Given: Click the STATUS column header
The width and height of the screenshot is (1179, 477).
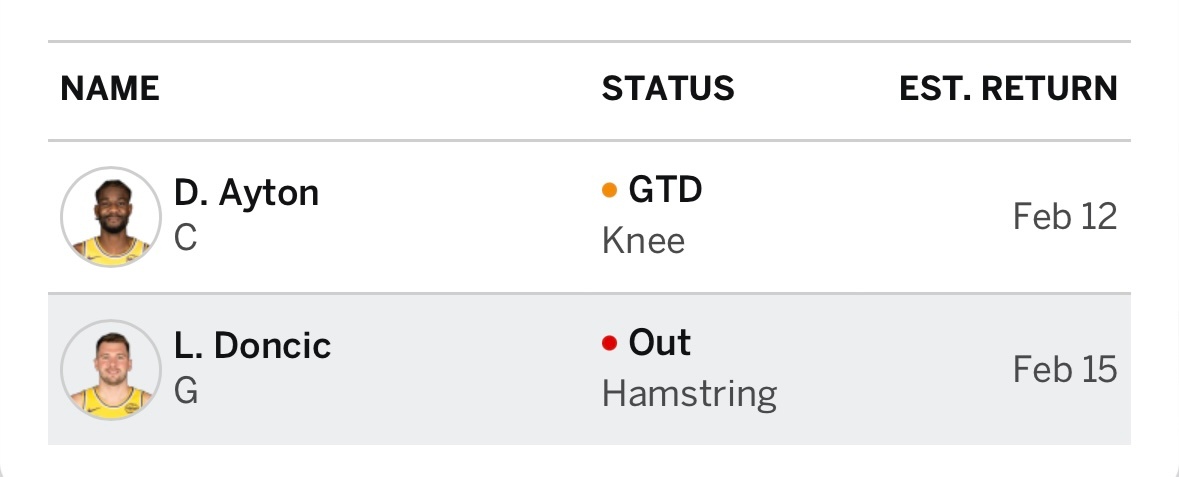Looking at the screenshot, I should (668, 89).
